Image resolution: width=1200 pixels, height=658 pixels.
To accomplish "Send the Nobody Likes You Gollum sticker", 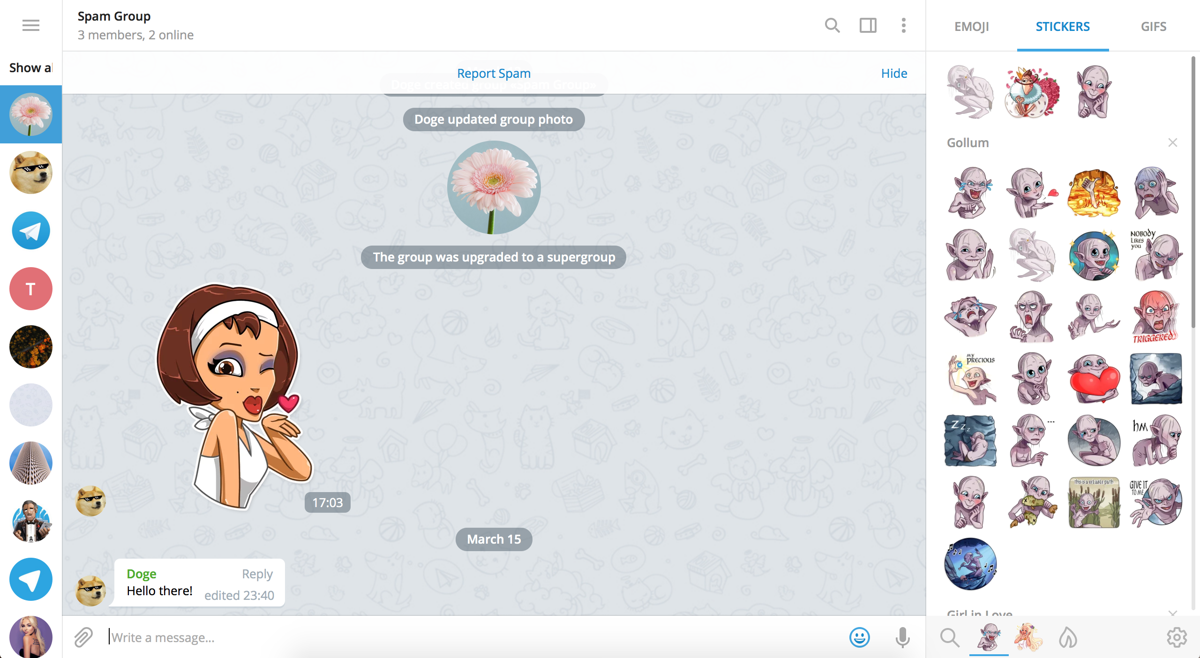I will (1156, 254).
